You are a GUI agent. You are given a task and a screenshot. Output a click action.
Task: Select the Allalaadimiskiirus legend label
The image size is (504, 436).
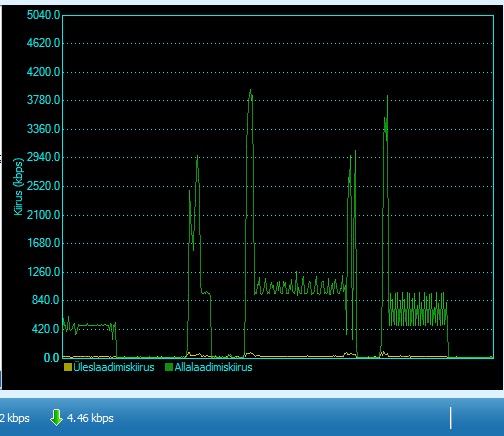coord(213,367)
